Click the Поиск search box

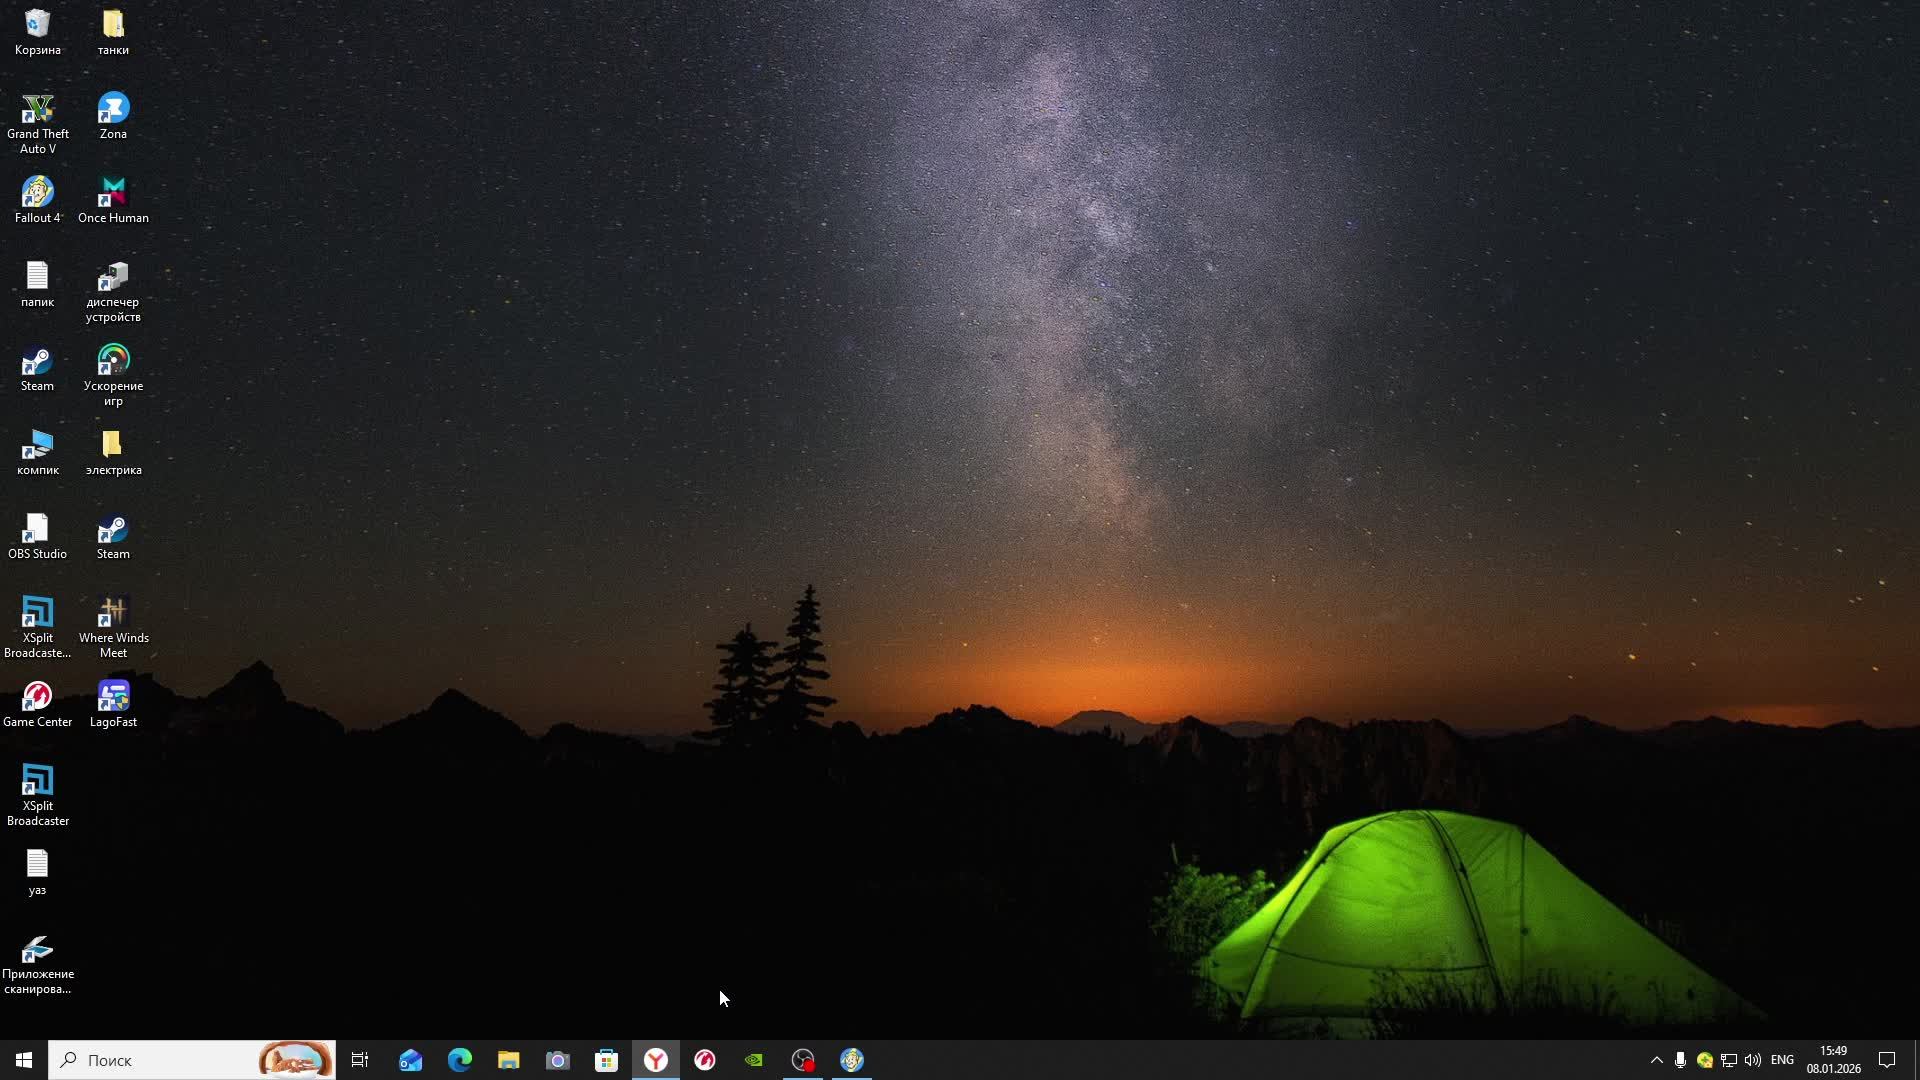pyautogui.click(x=160, y=1060)
